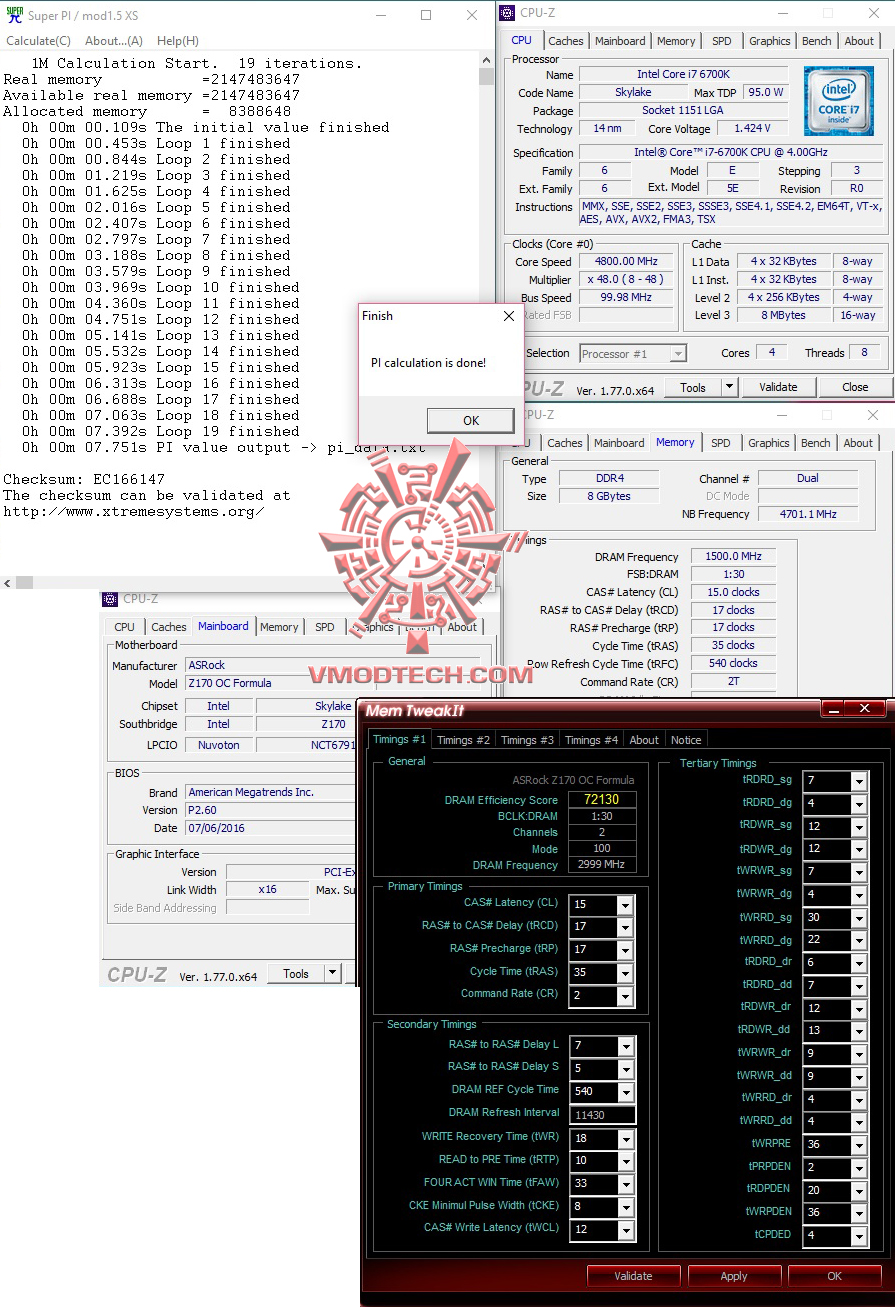Open the Calculate menu in Super PI
The image size is (895, 1307).
point(38,40)
